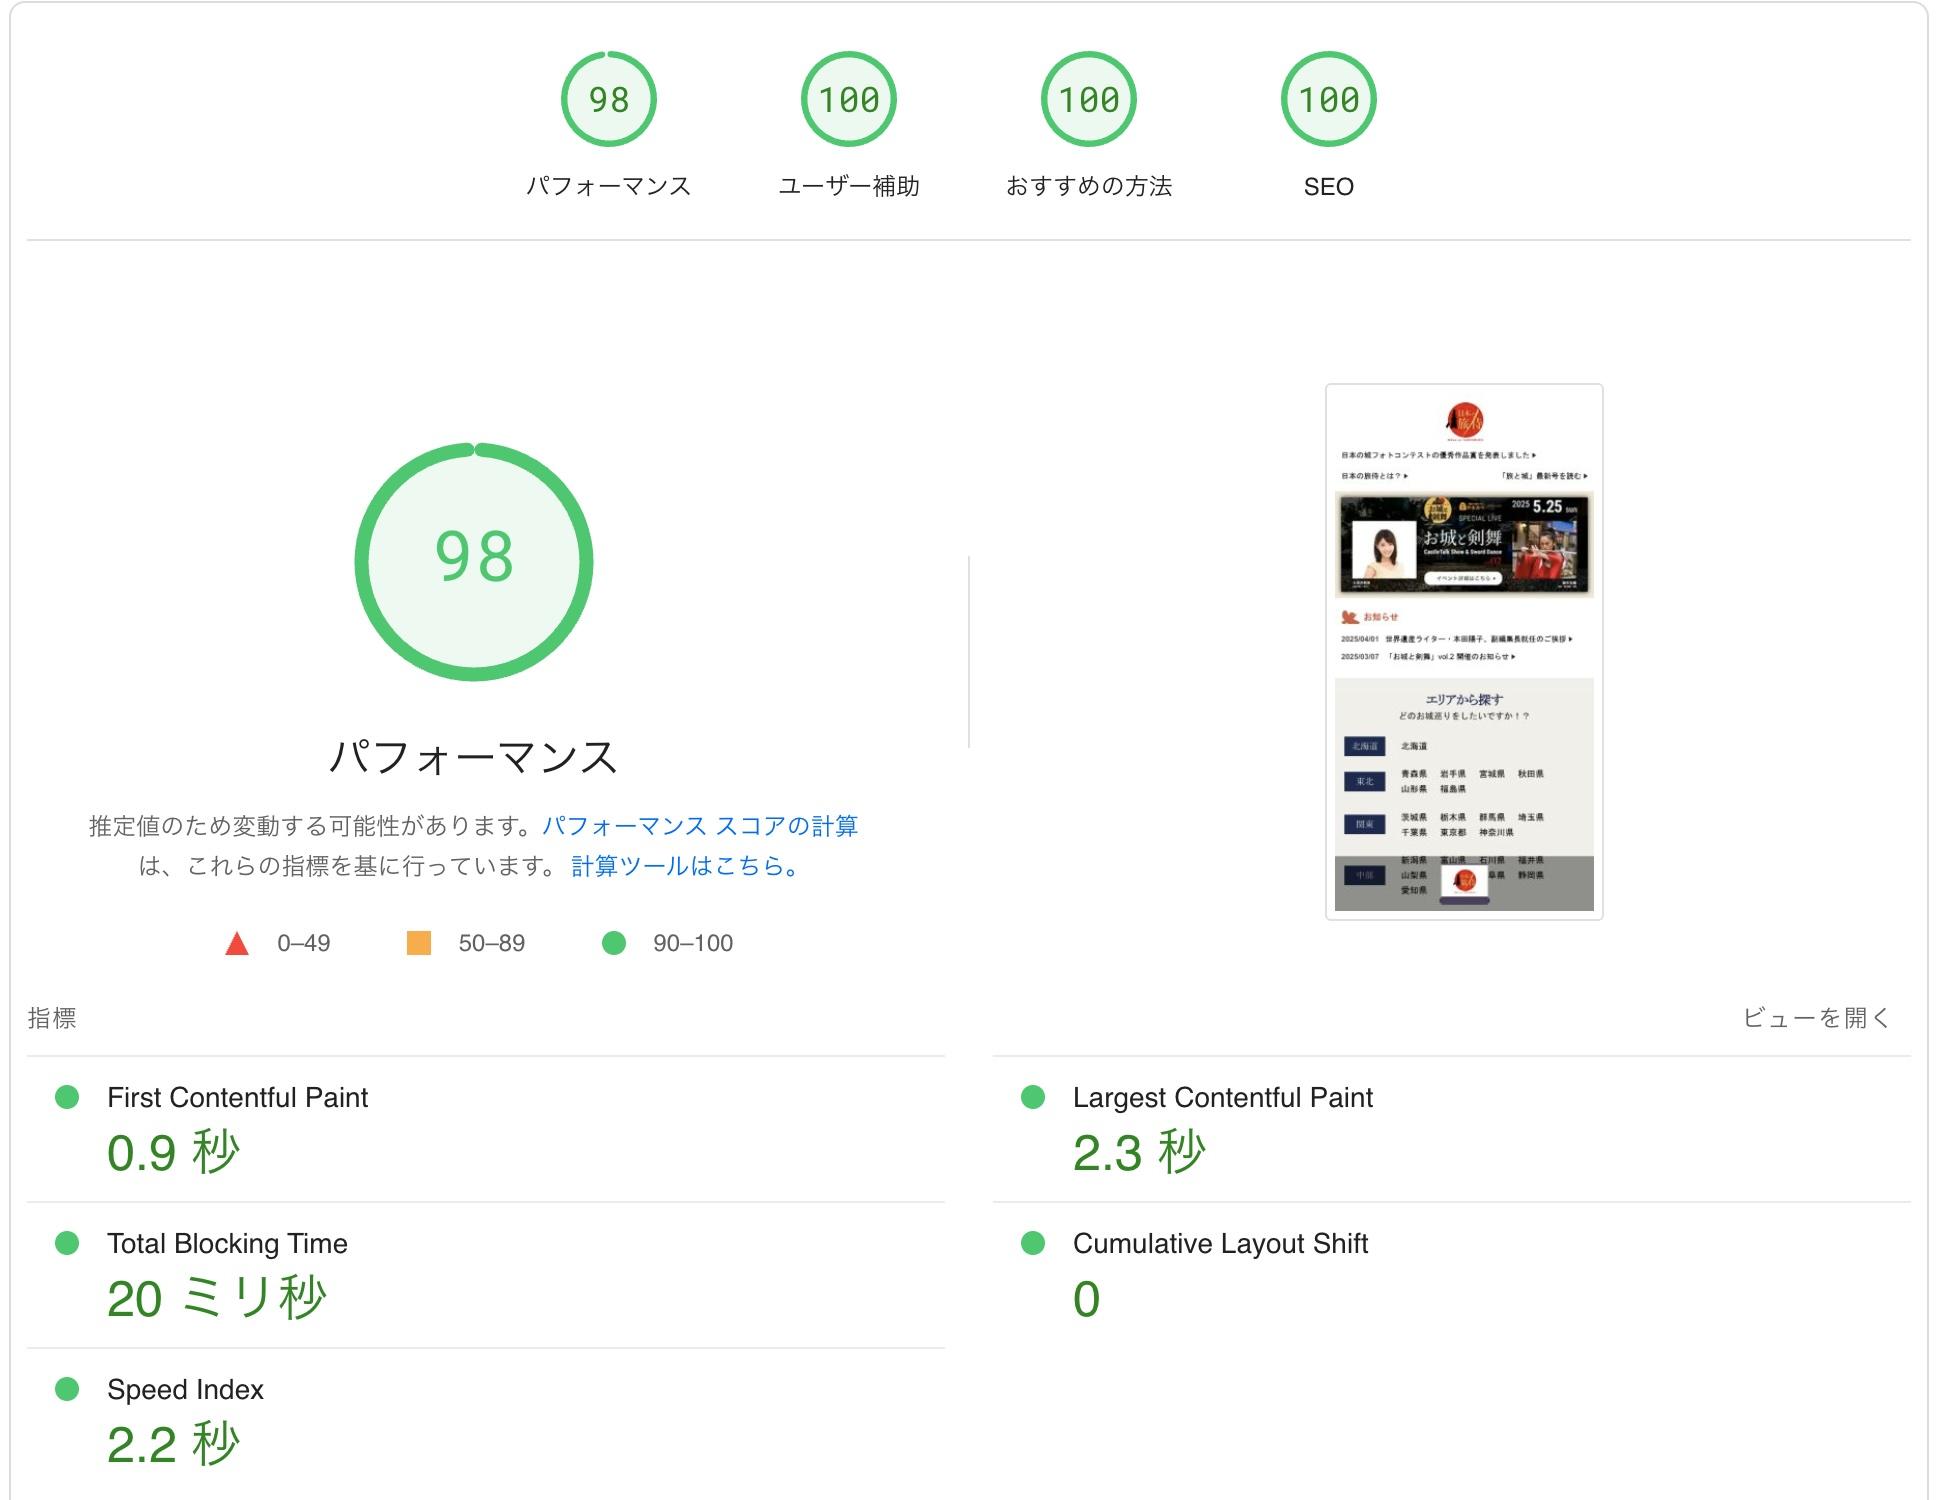Select the Total Blocking Time metric row
Screen dimensions: 1938x1500
(x=227, y=1244)
